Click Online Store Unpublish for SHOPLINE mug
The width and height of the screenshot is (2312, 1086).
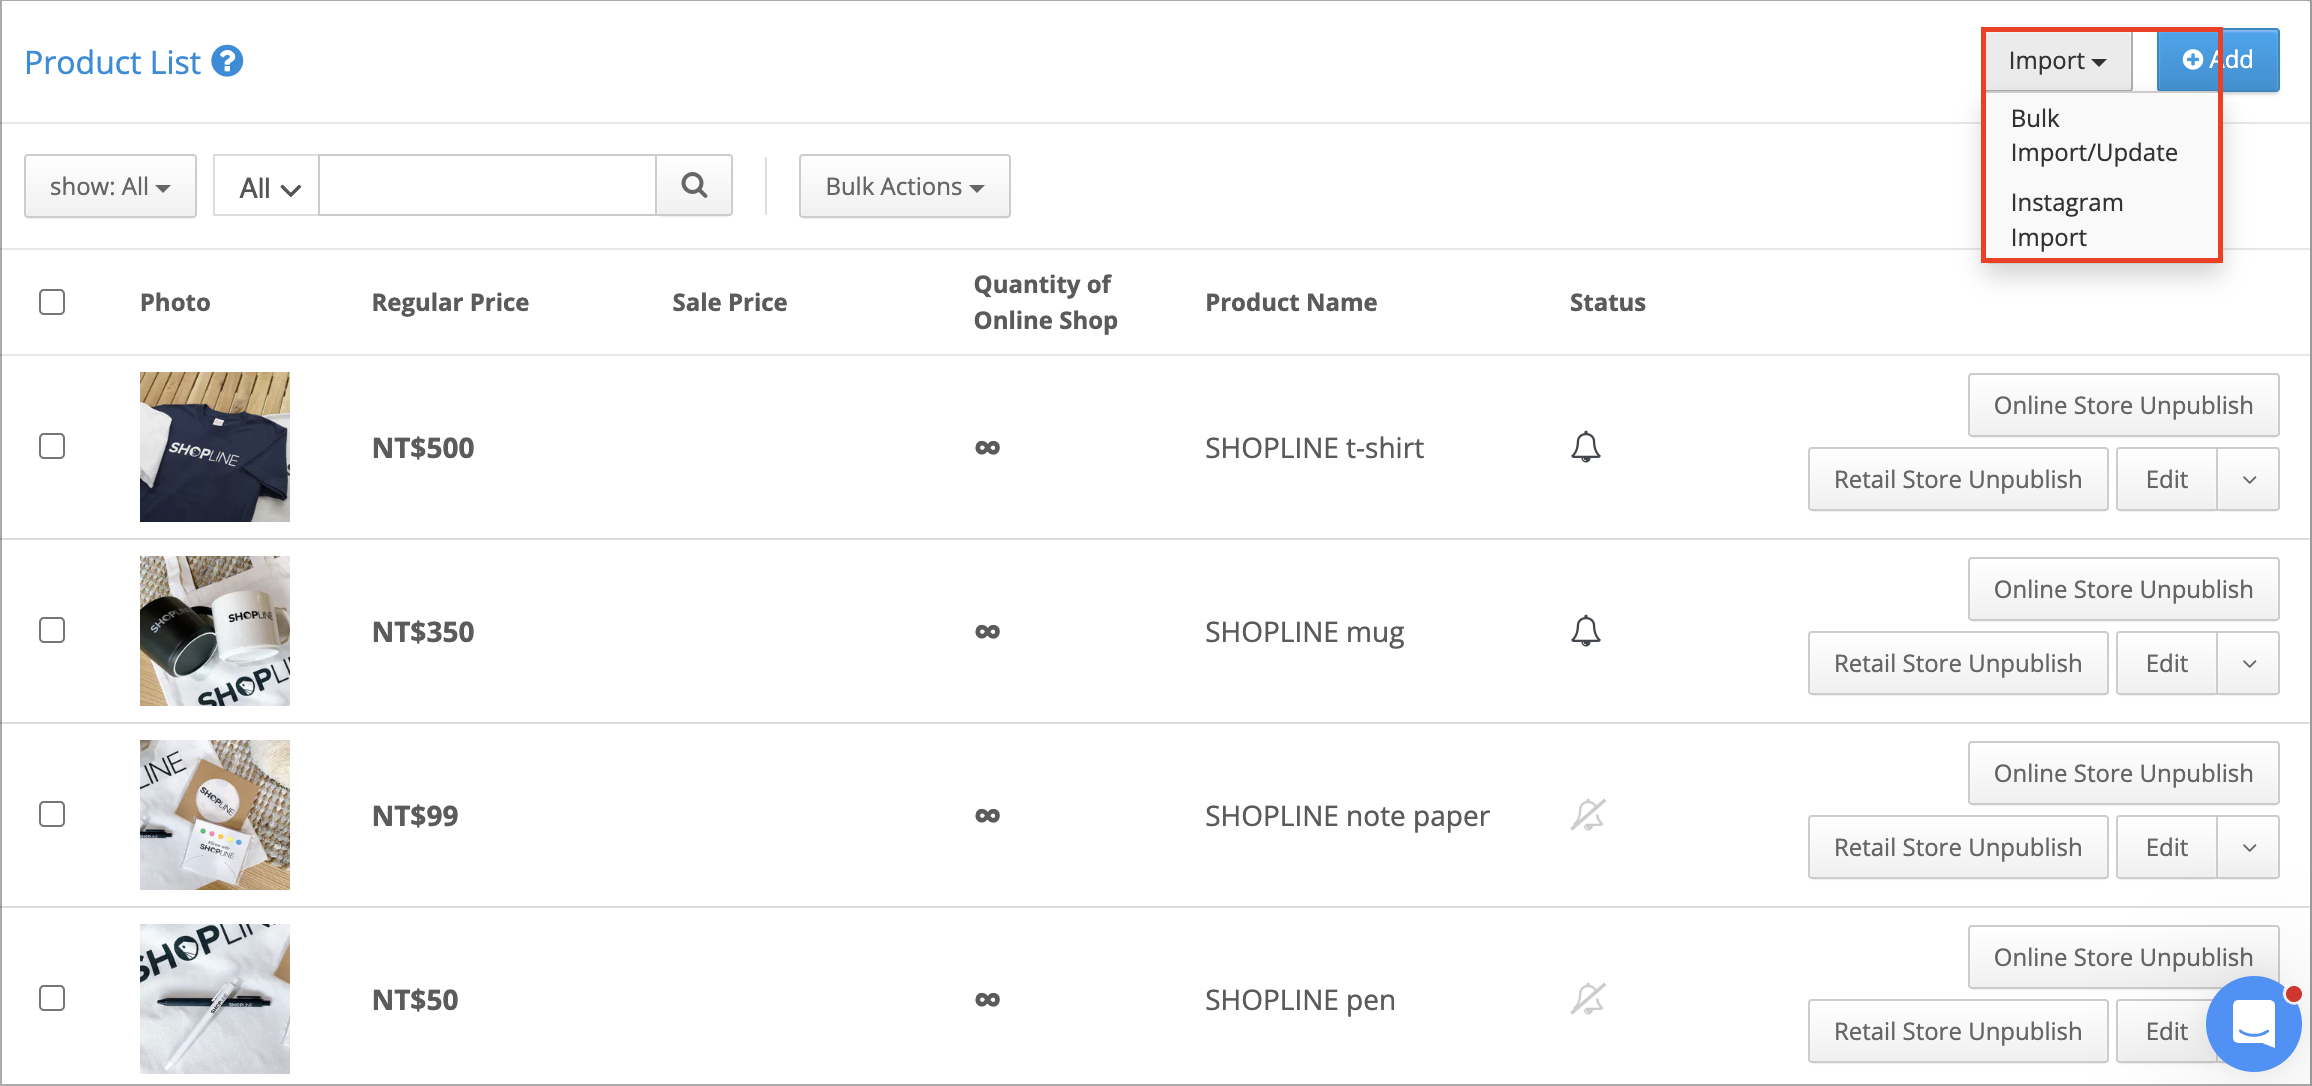(x=2123, y=589)
